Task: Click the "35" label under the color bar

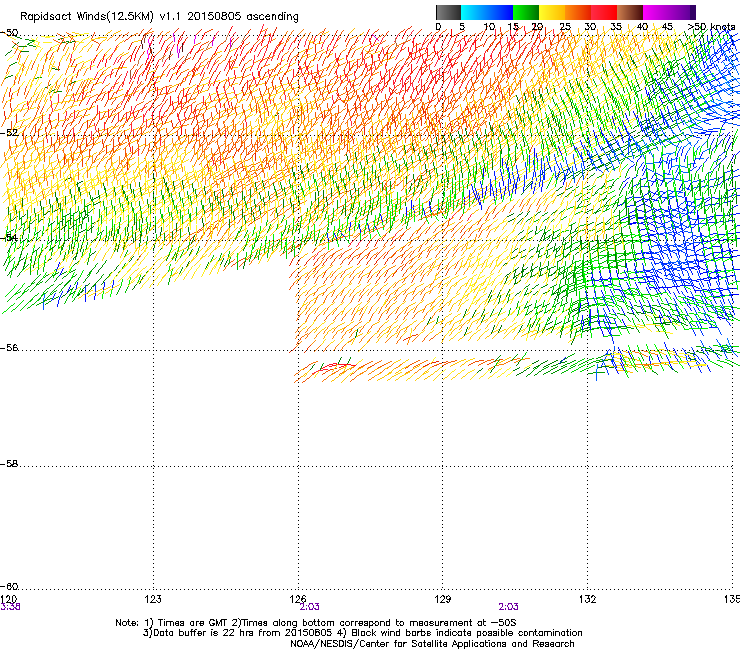Action: 616,27
